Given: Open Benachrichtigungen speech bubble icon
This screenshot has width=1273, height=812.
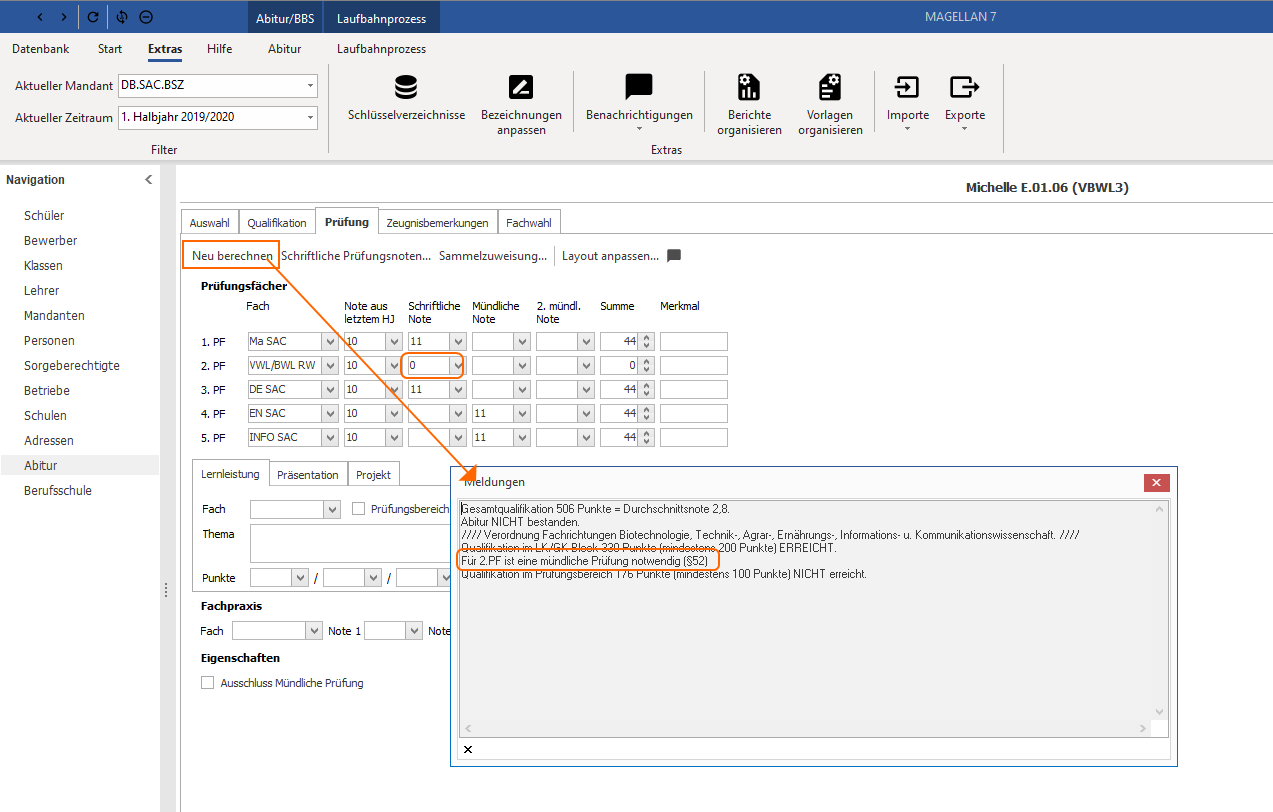Looking at the screenshot, I should click(x=639, y=87).
